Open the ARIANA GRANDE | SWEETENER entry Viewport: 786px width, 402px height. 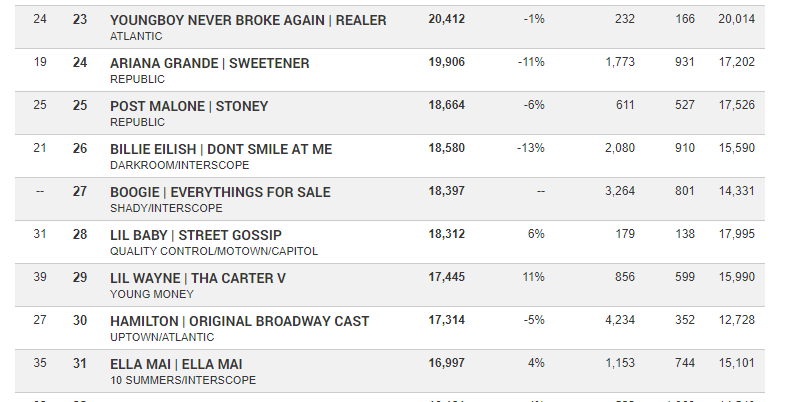pos(210,63)
